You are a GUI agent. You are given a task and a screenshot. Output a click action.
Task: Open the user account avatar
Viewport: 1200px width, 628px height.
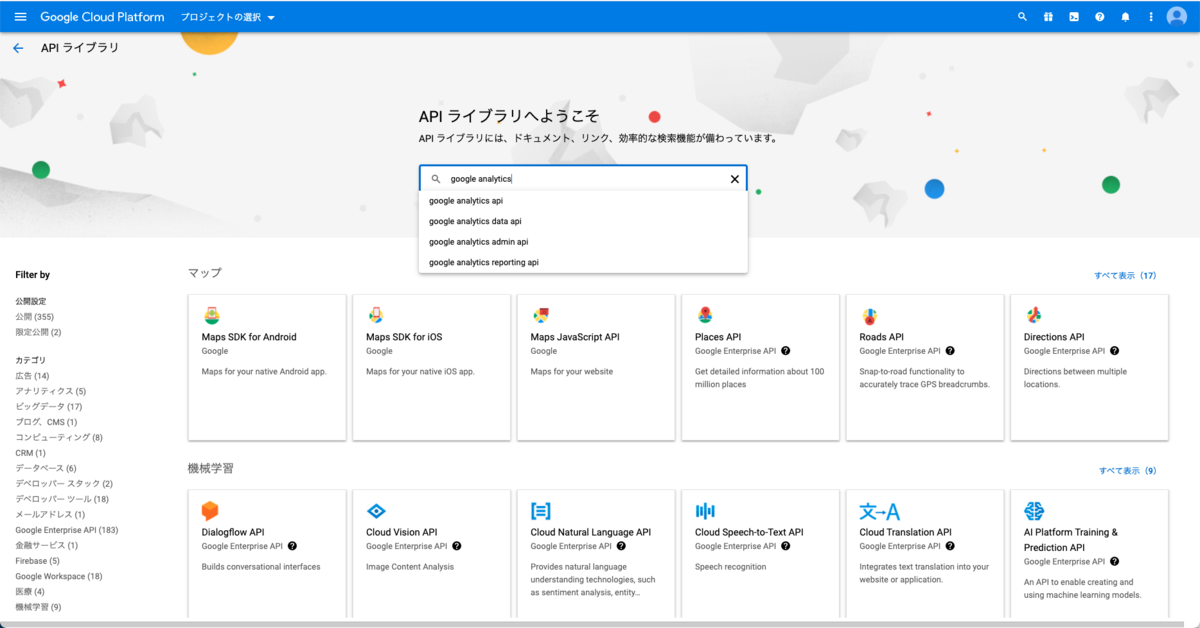(x=1177, y=17)
